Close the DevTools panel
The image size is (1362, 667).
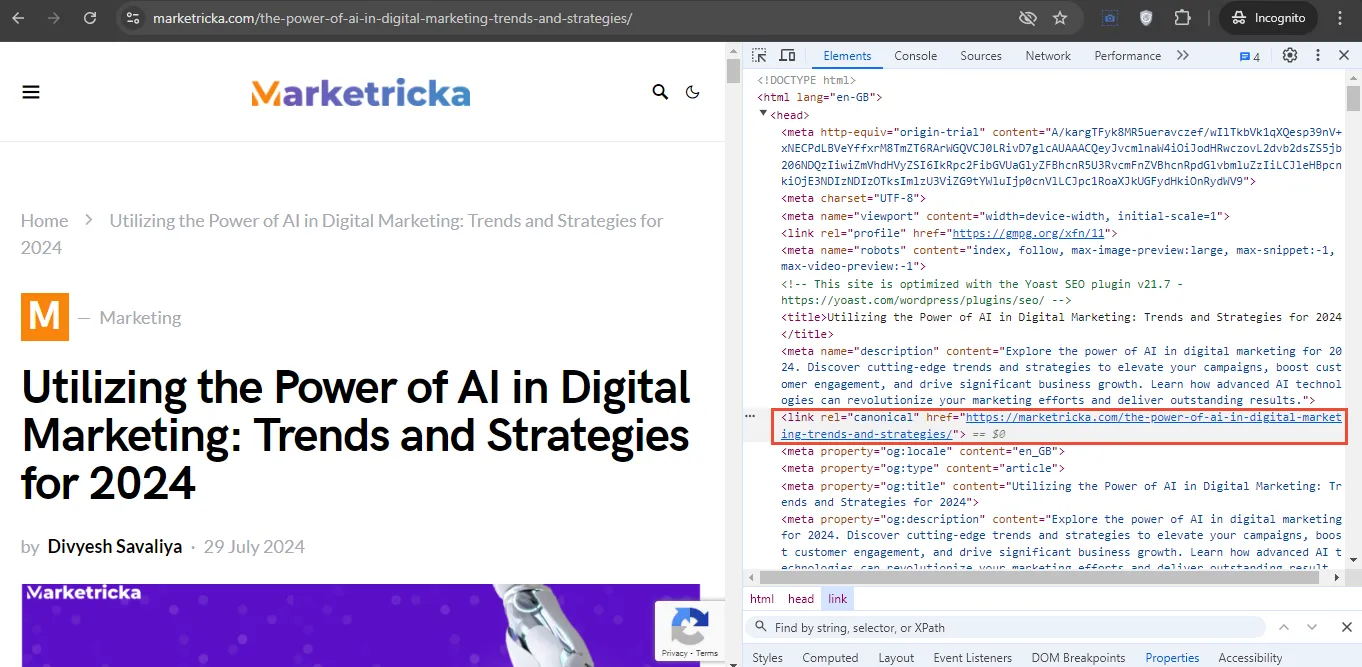[x=1344, y=55]
